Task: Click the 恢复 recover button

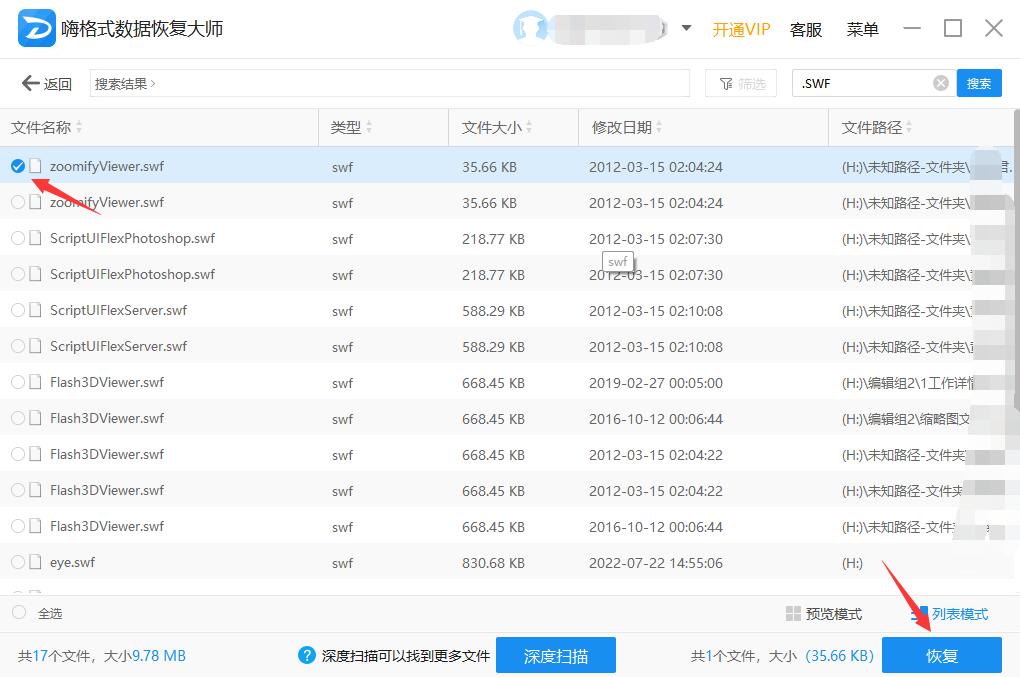Action: (941, 655)
